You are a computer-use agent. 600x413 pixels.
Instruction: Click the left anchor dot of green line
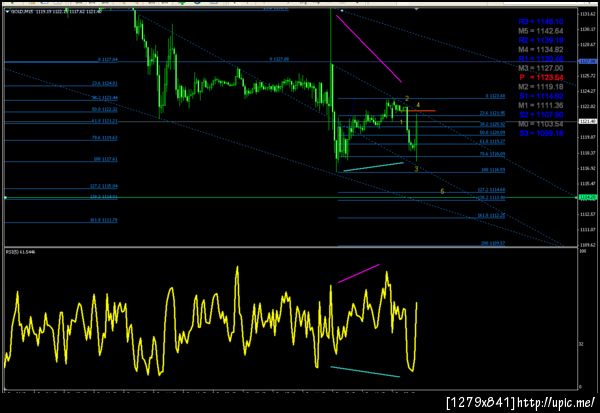pyautogui.click(x=5, y=198)
